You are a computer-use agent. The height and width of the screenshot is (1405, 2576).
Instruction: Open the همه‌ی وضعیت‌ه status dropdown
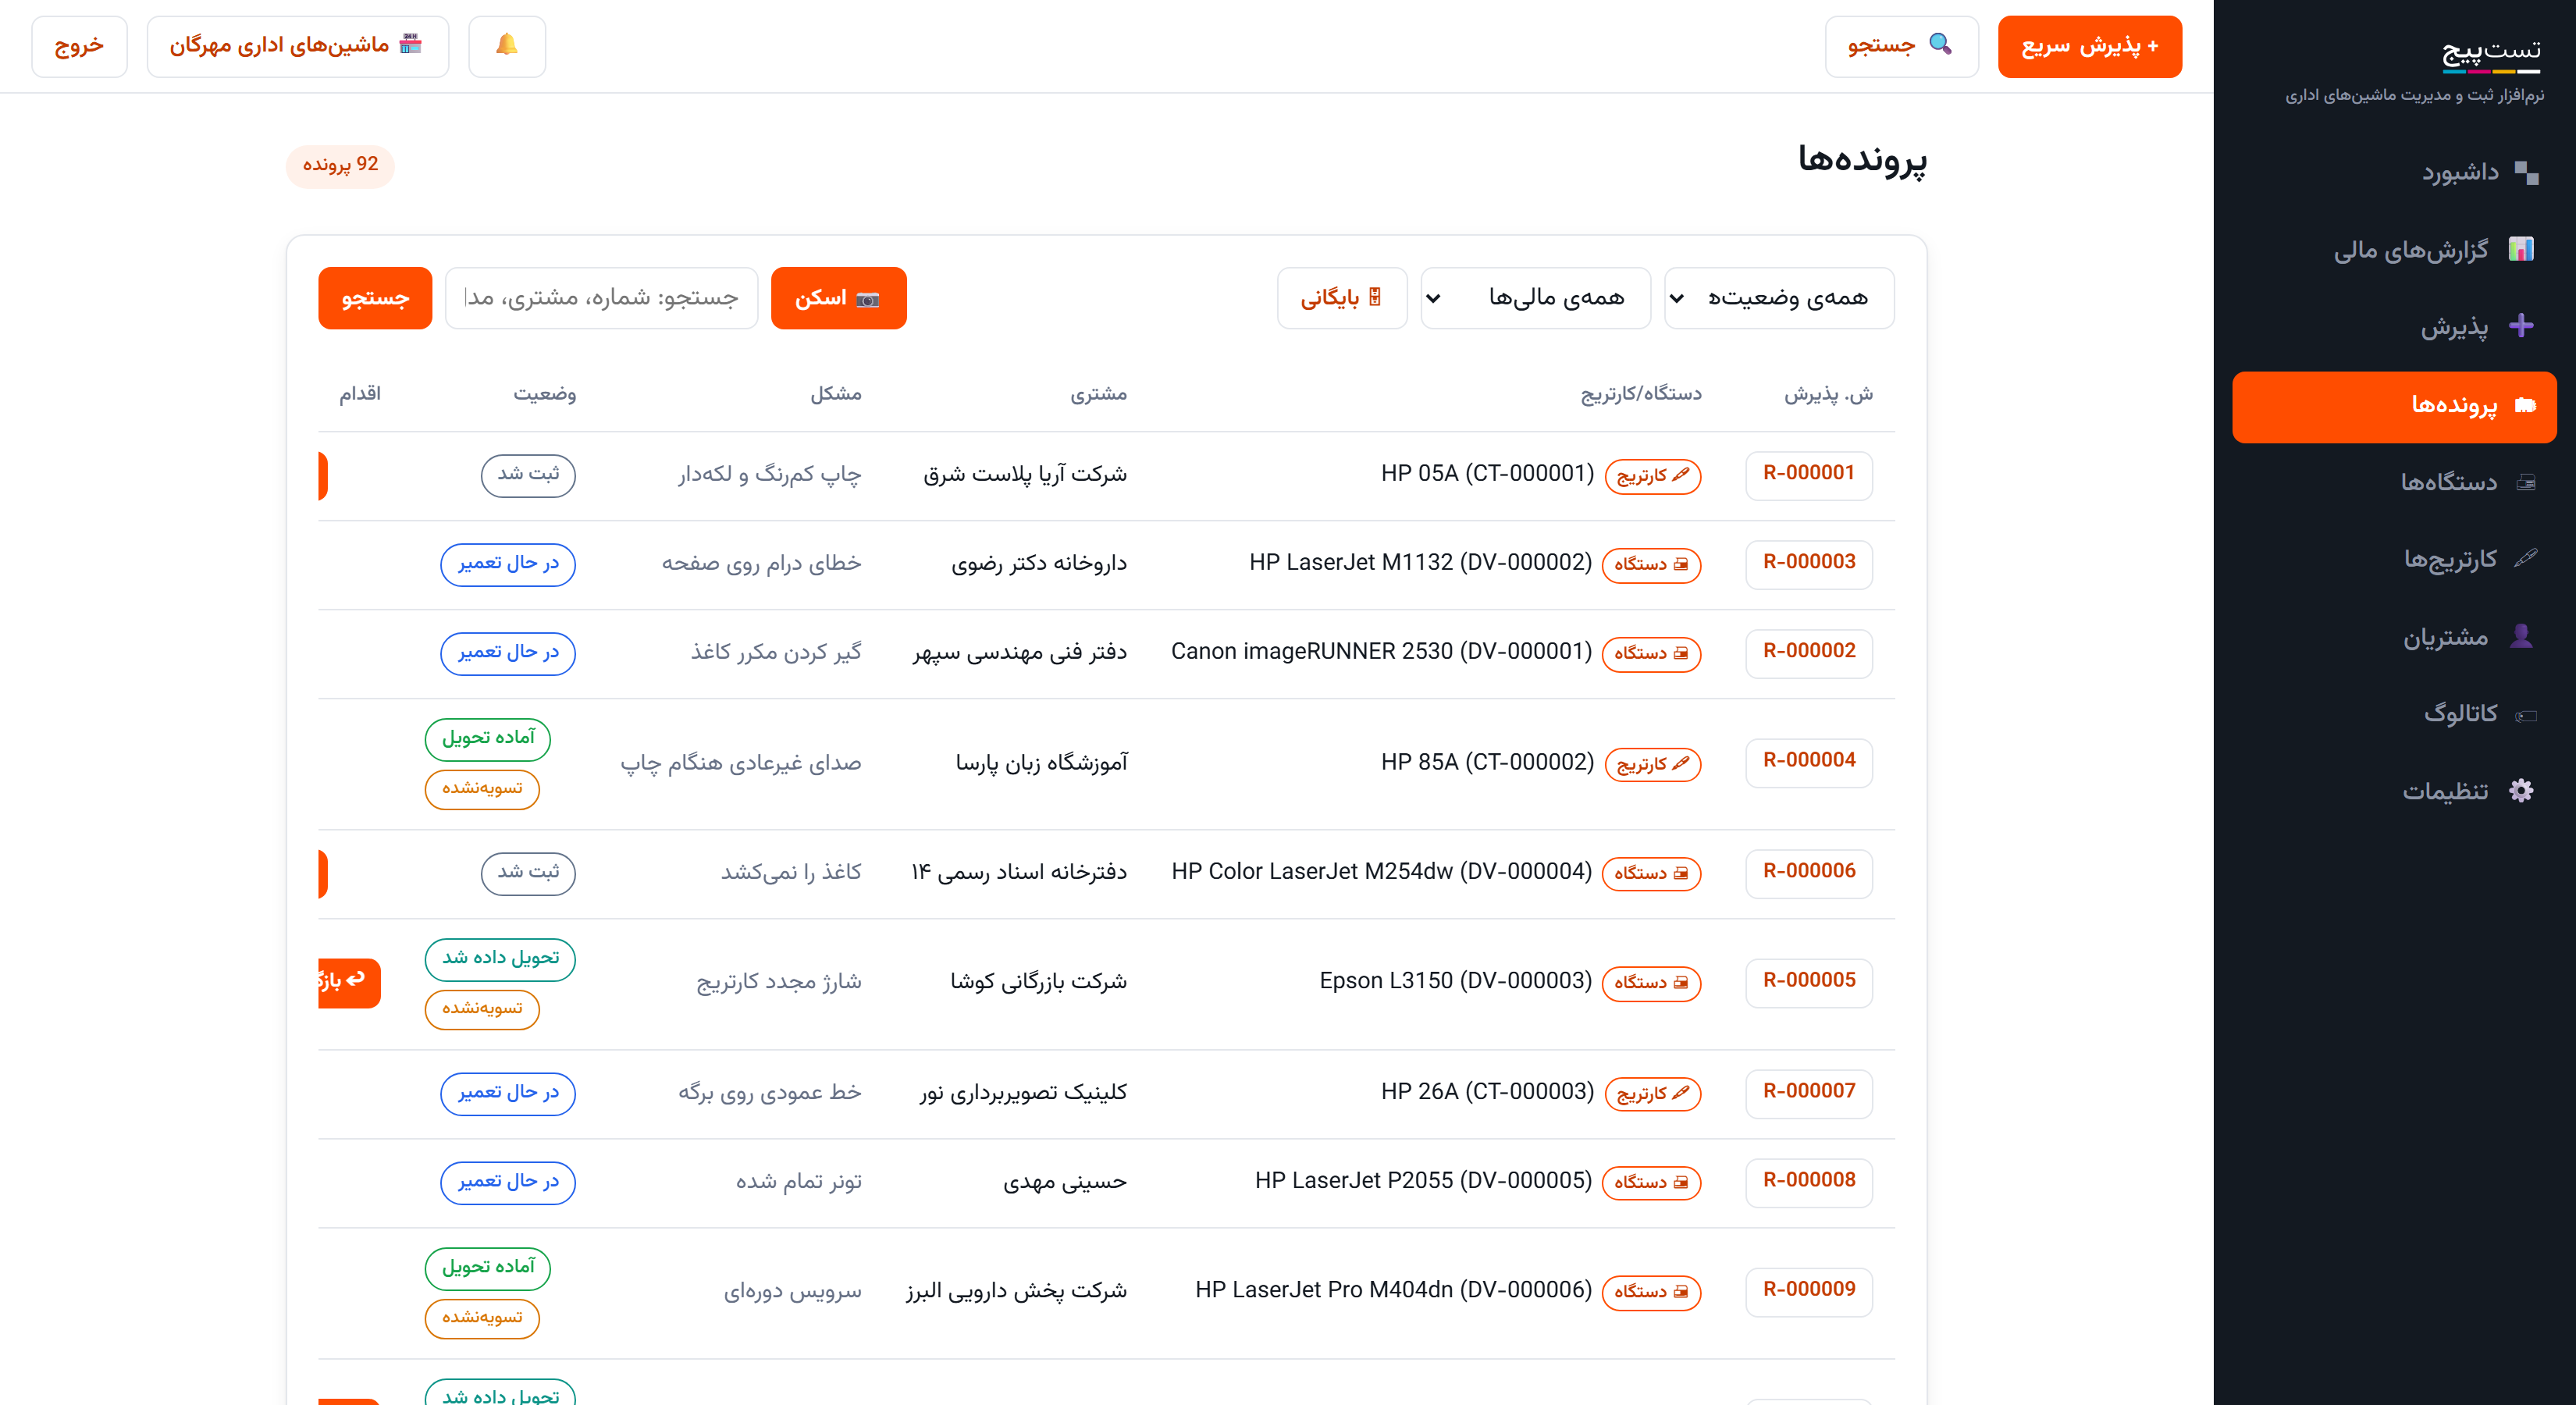[x=1778, y=298]
